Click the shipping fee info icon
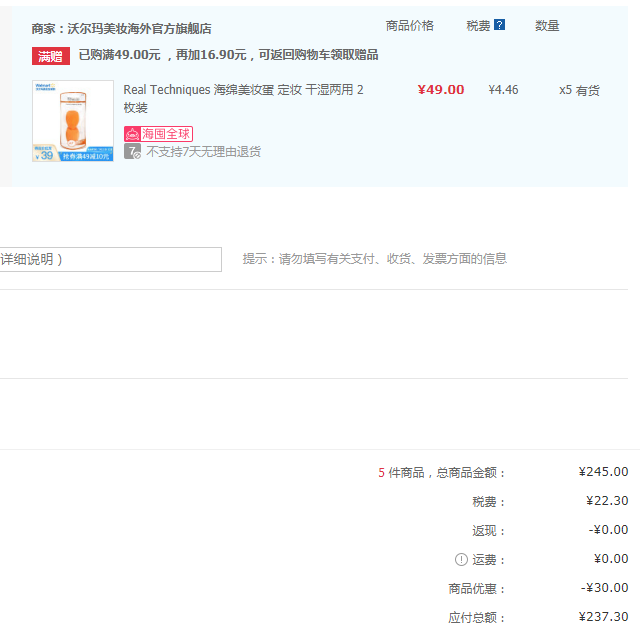 click(x=461, y=559)
